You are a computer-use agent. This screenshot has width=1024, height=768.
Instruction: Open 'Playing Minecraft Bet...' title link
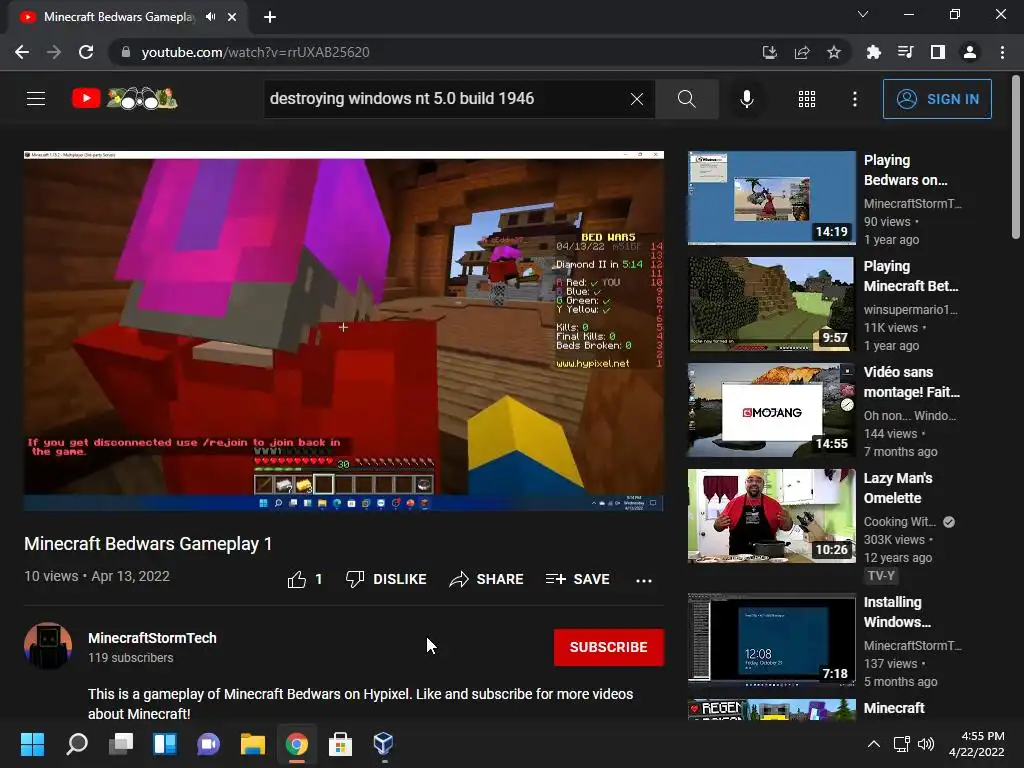tap(911, 276)
